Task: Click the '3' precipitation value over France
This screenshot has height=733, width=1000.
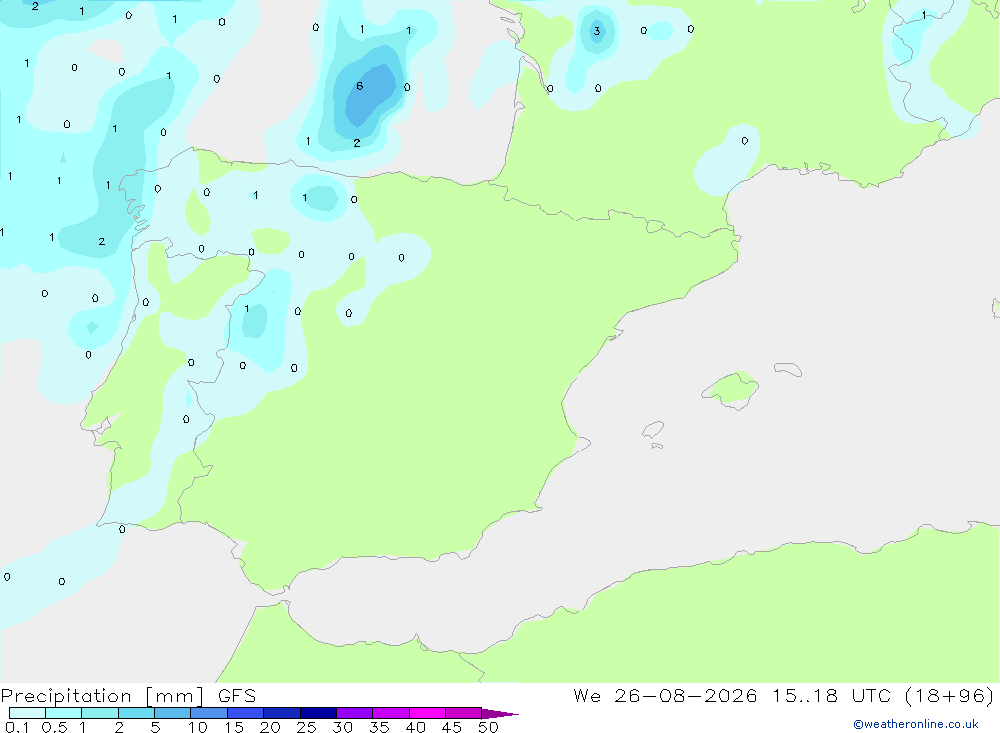Action: pyautogui.click(x=597, y=31)
